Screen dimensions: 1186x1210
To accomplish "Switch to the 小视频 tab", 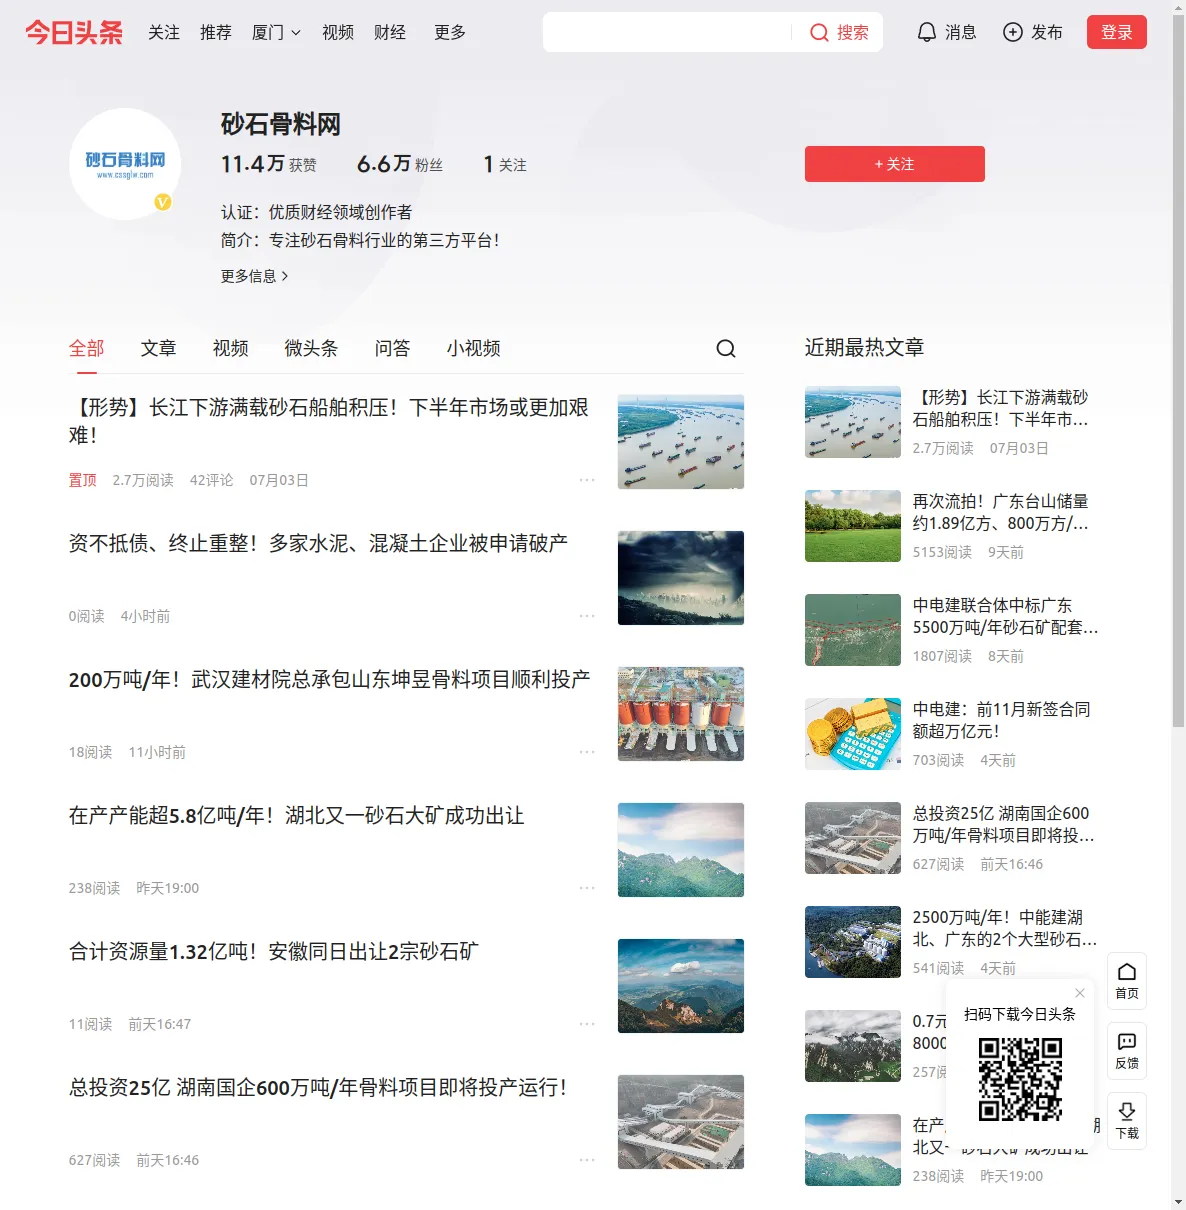I will click(x=474, y=348).
